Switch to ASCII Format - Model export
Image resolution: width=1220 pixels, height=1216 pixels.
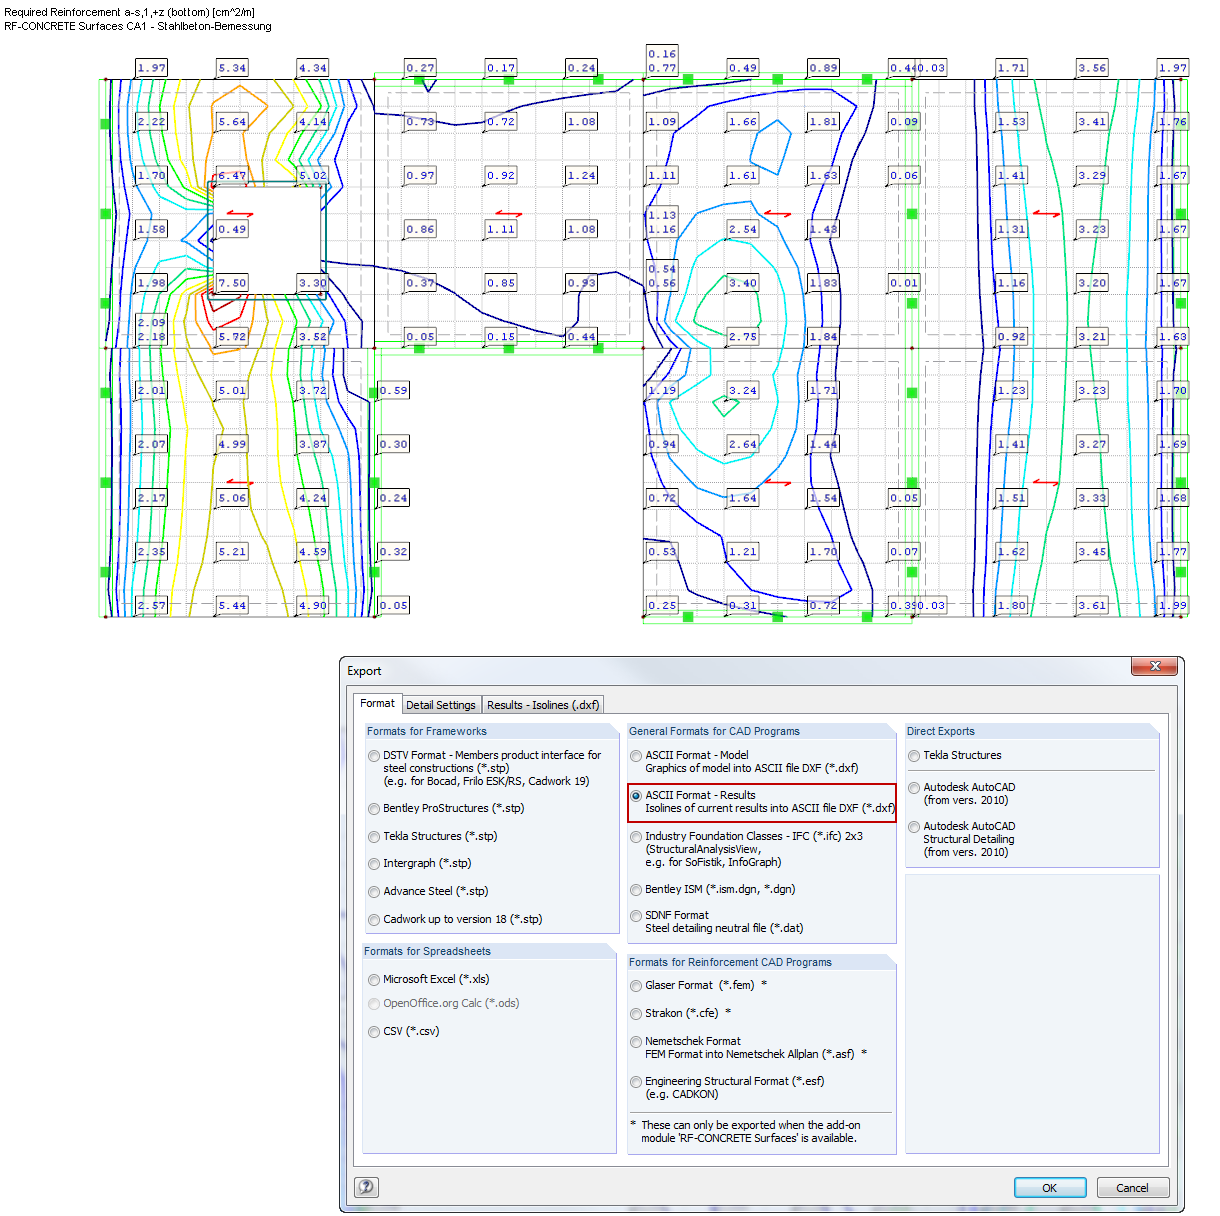tap(636, 756)
